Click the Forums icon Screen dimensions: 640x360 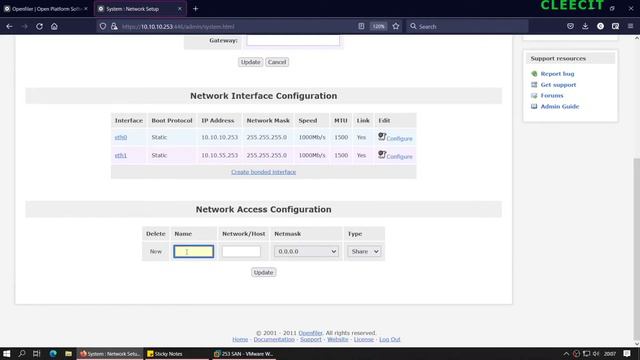pyautogui.click(x=534, y=96)
